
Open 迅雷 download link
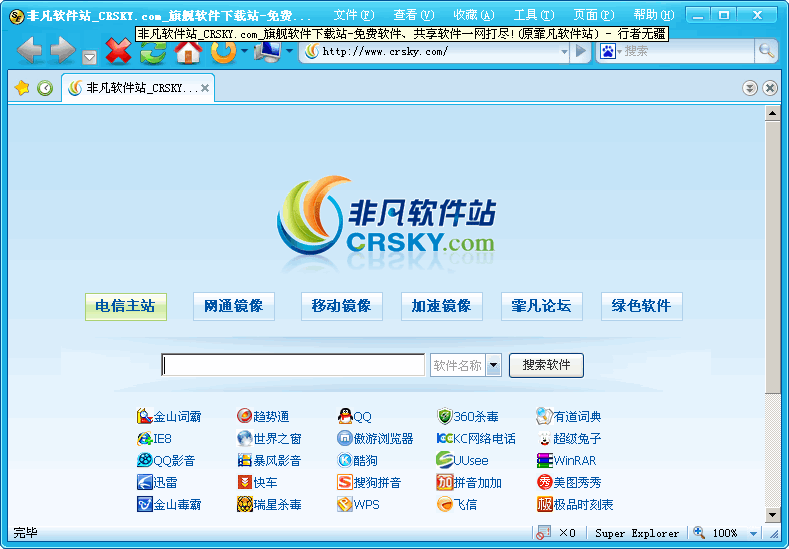point(157,482)
